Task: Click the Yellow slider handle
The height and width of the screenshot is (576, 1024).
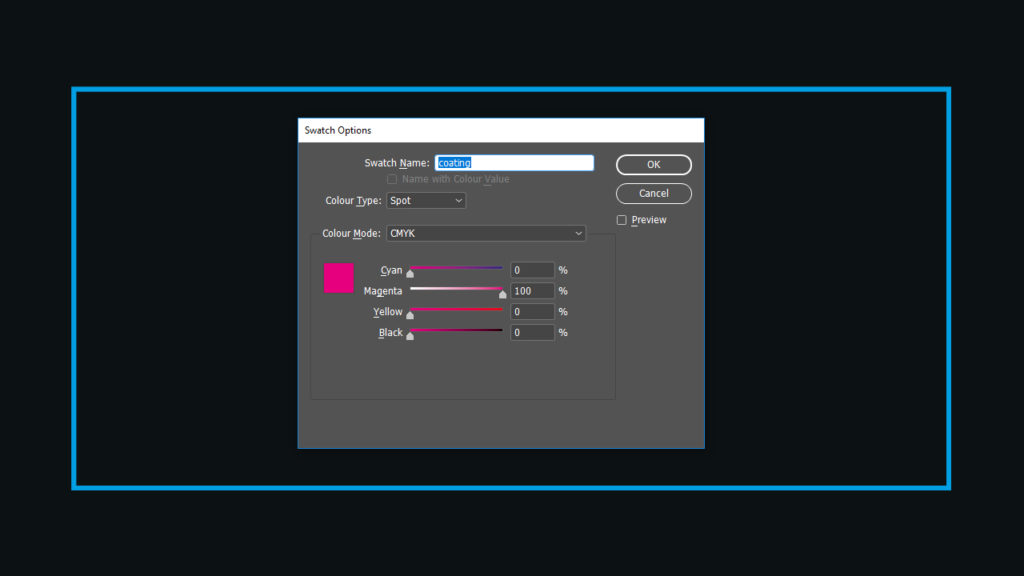Action: click(x=412, y=316)
